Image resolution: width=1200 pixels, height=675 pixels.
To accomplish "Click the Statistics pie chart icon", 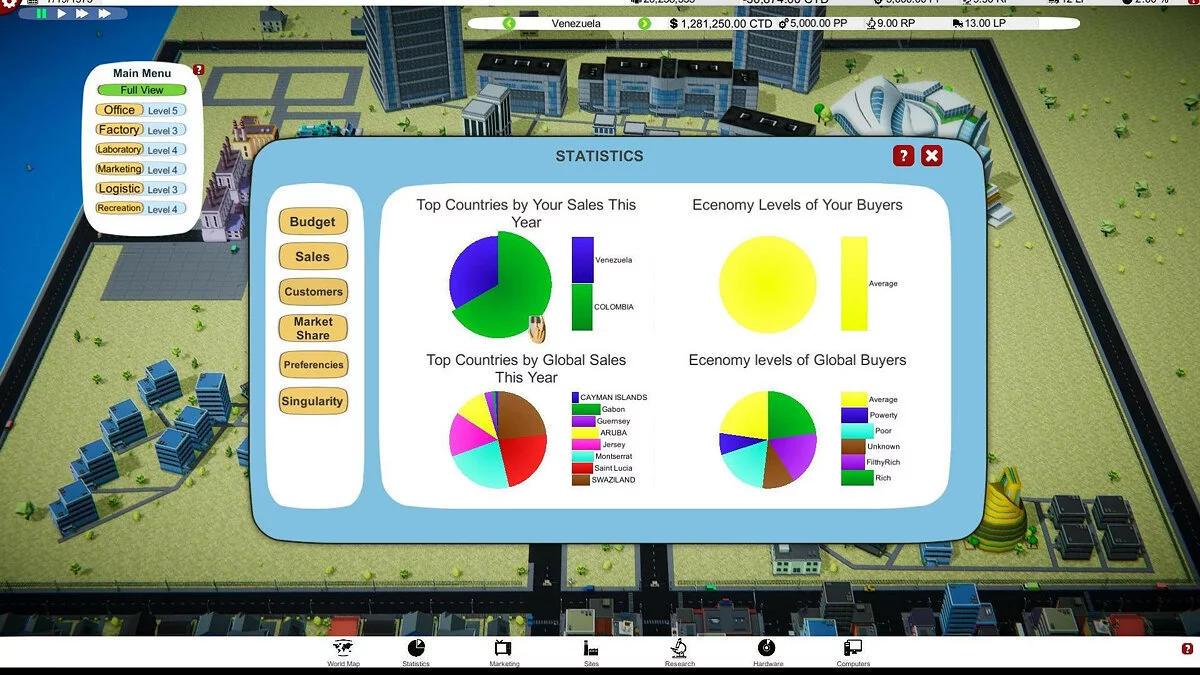I will coord(416,648).
